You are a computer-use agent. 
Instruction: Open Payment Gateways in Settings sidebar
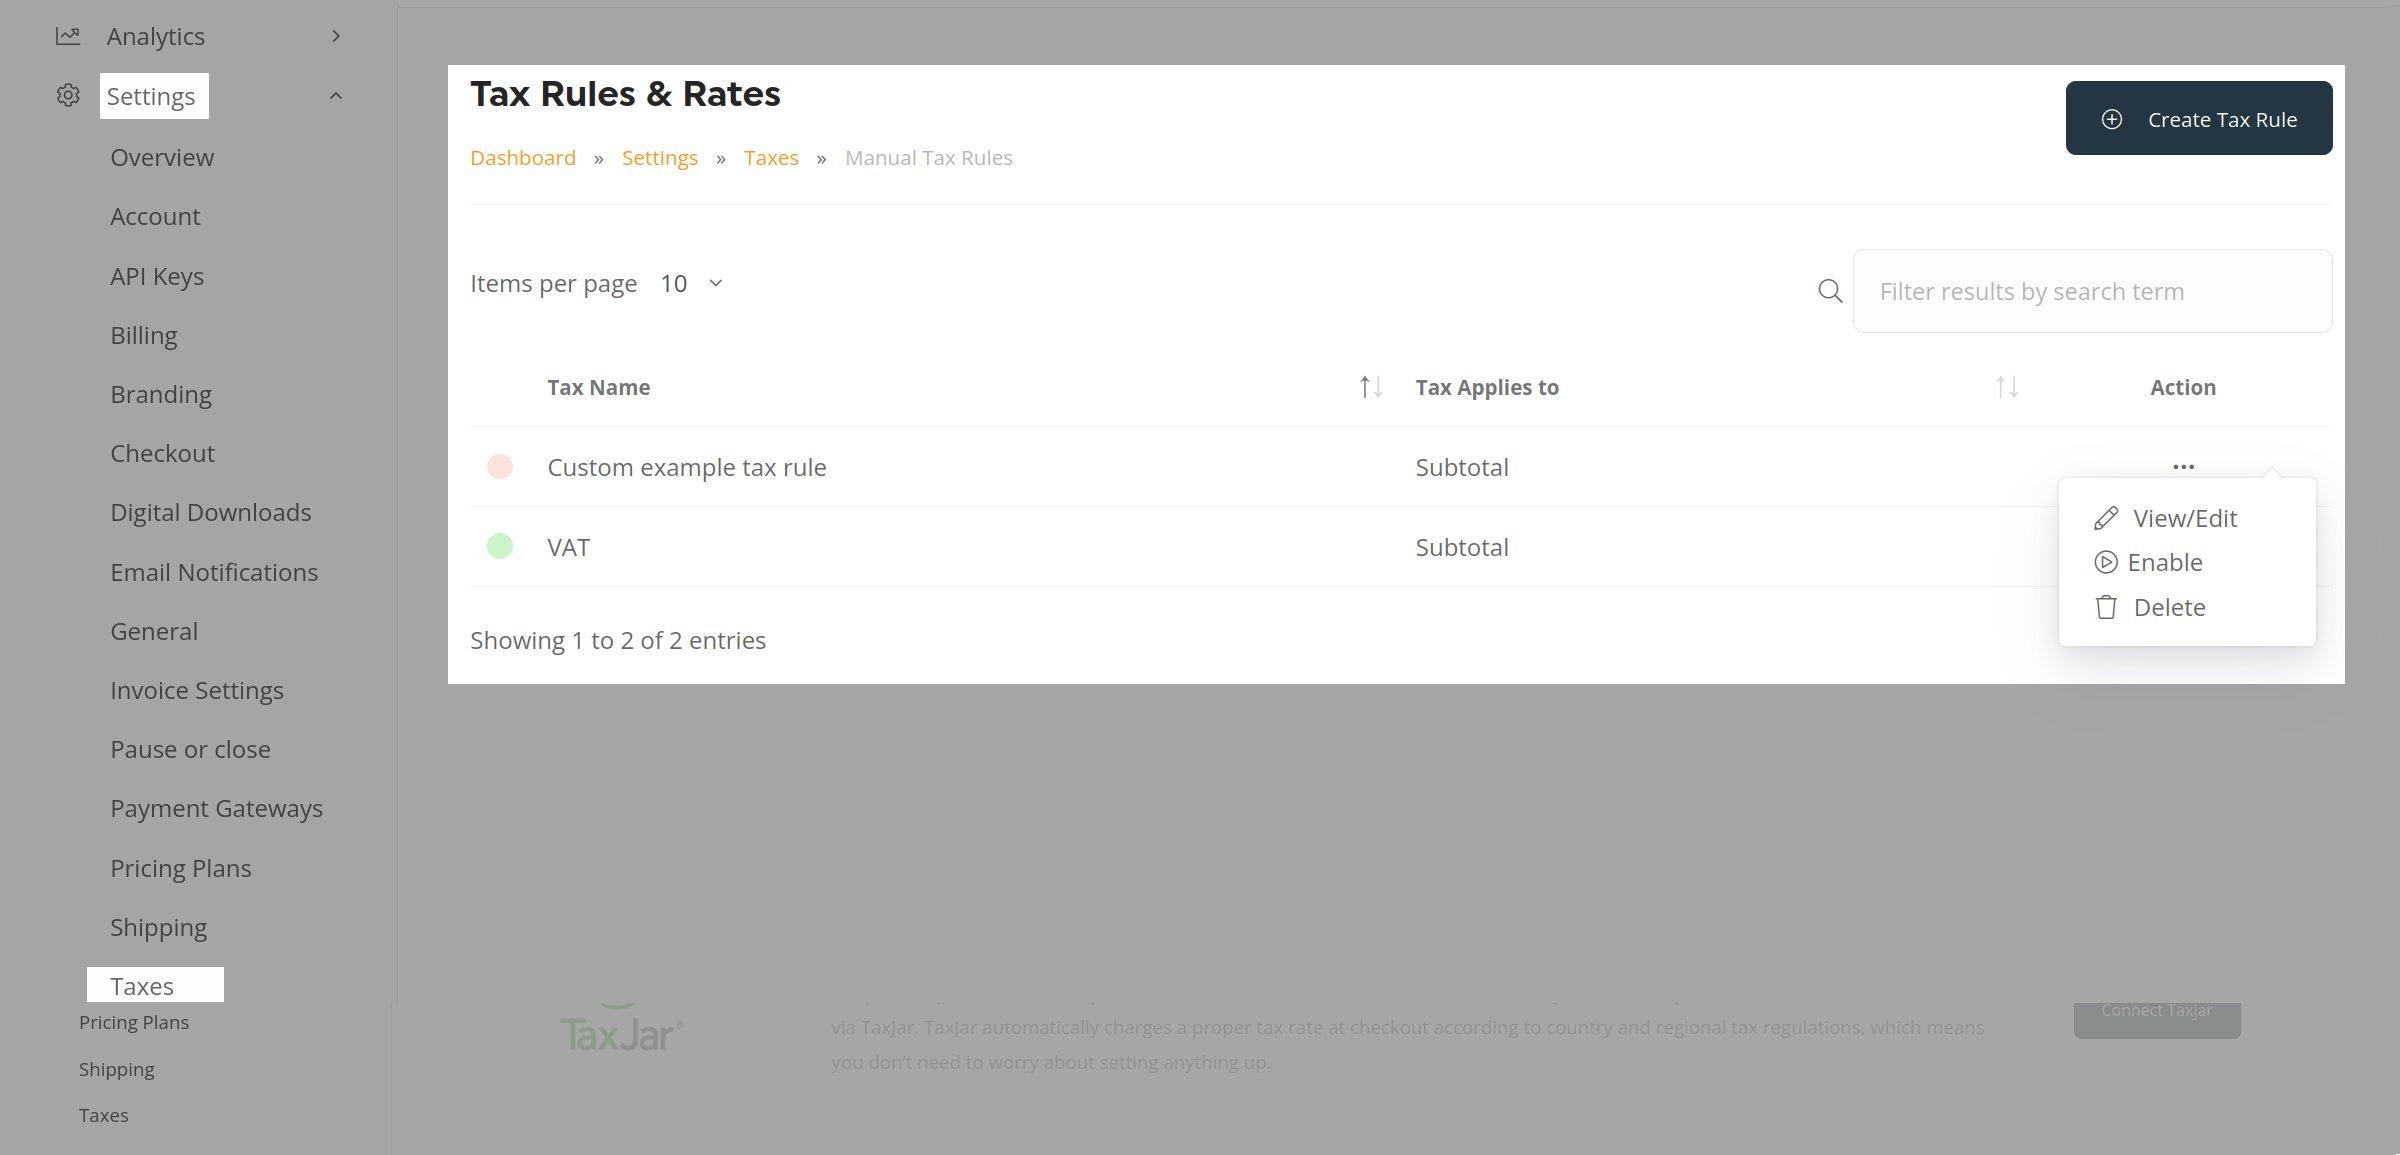pyautogui.click(x=216, y=808)
